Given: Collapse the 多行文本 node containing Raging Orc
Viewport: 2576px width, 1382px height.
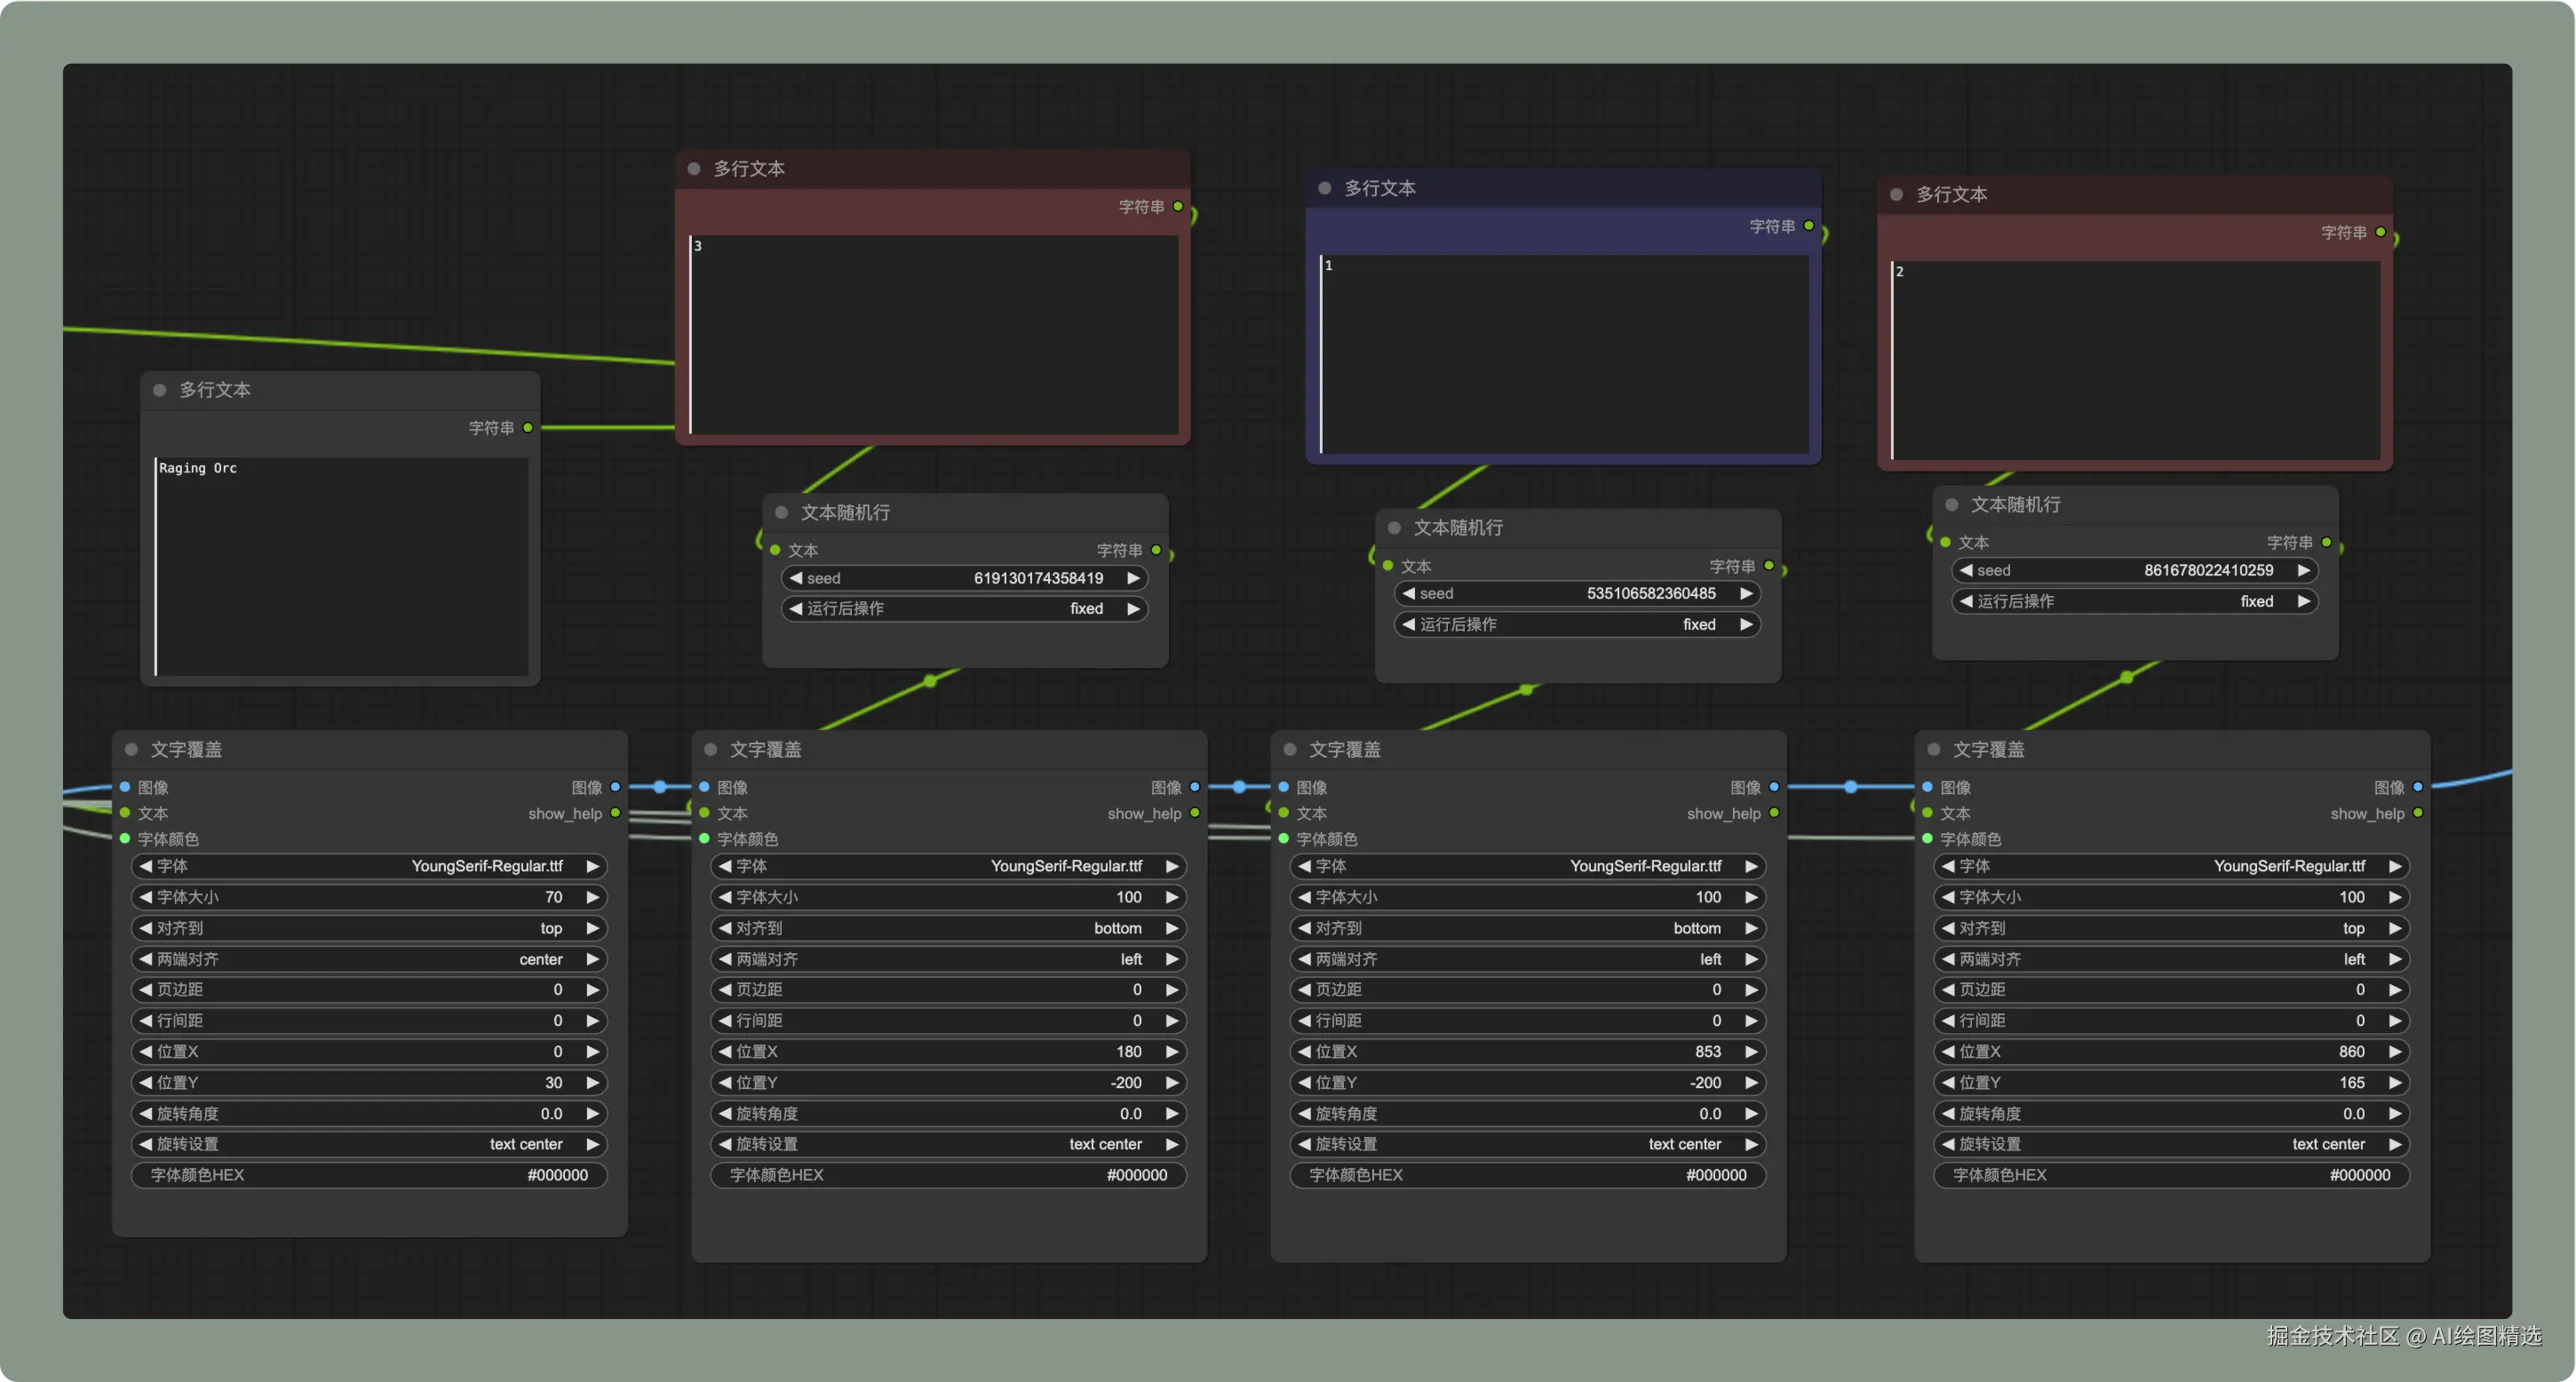Looking at the screenshot, I should click(x=159, y=390).
